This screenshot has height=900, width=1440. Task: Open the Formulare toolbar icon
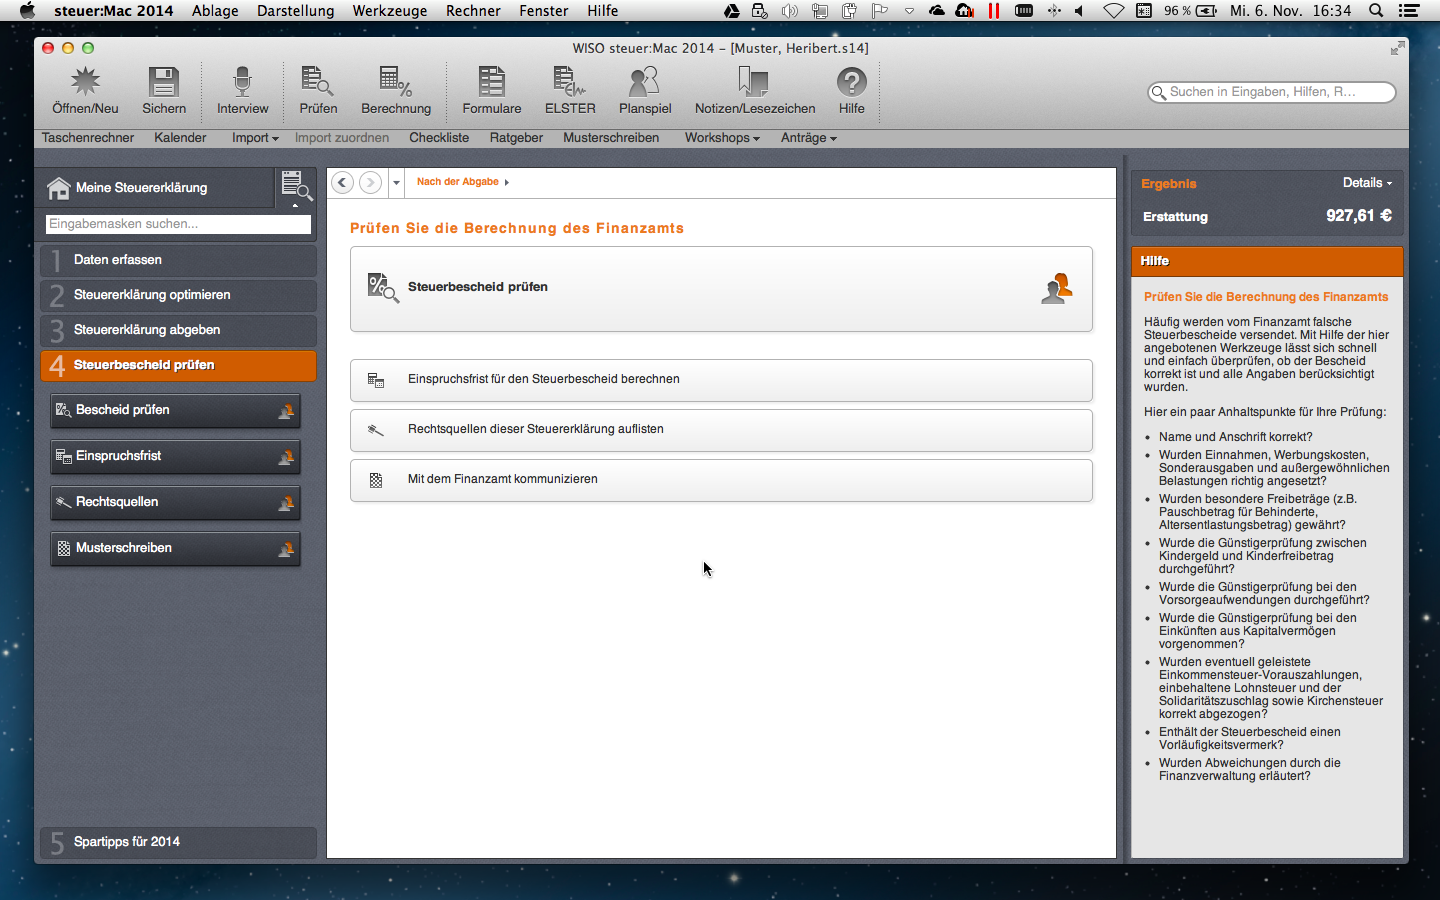[x=491, y=83]
